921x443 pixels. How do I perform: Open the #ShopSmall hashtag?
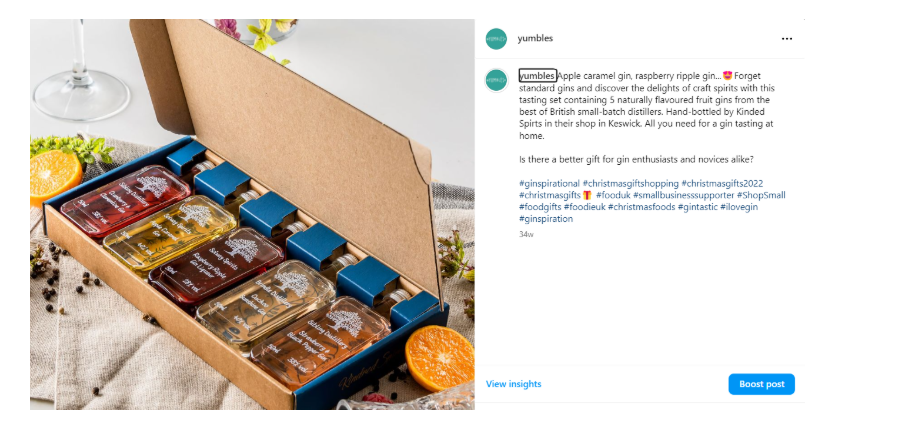click(x=761, y=196)
